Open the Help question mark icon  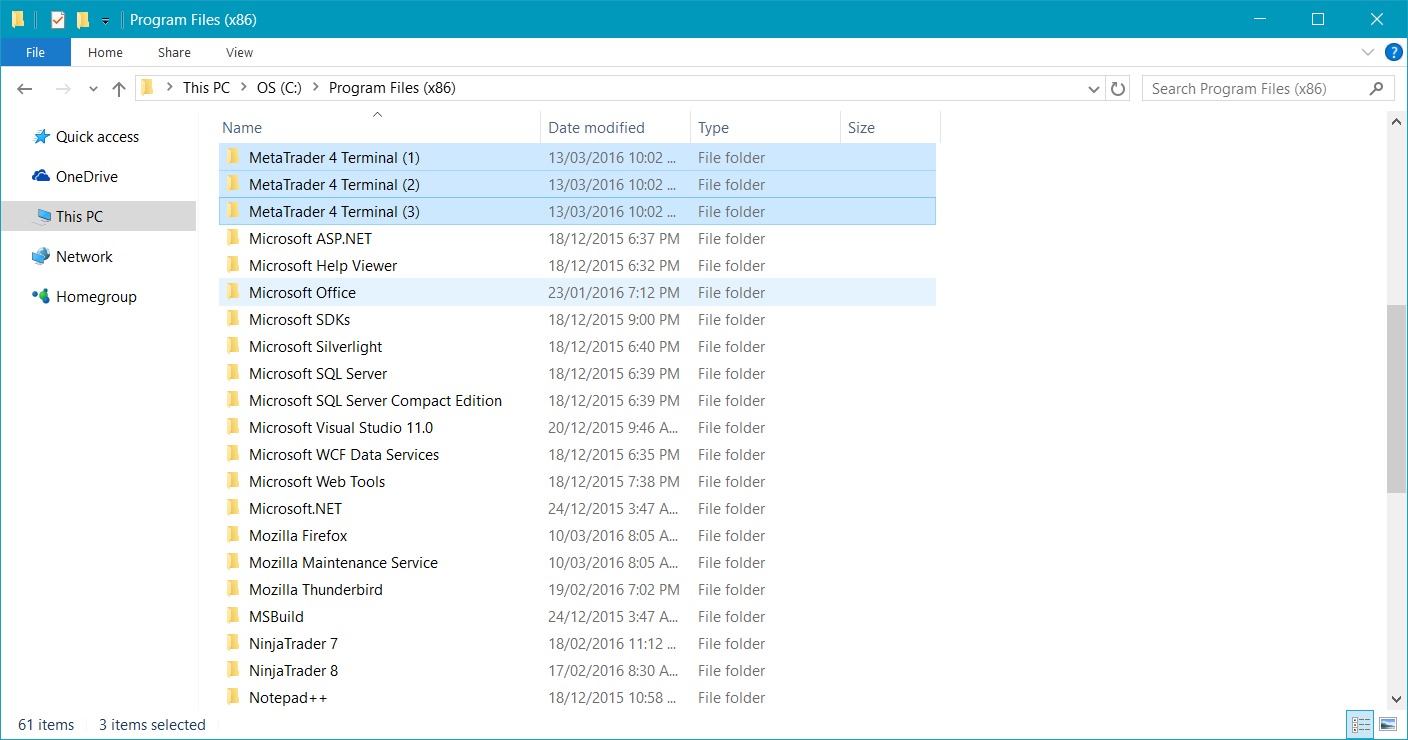pos(1393,52)
